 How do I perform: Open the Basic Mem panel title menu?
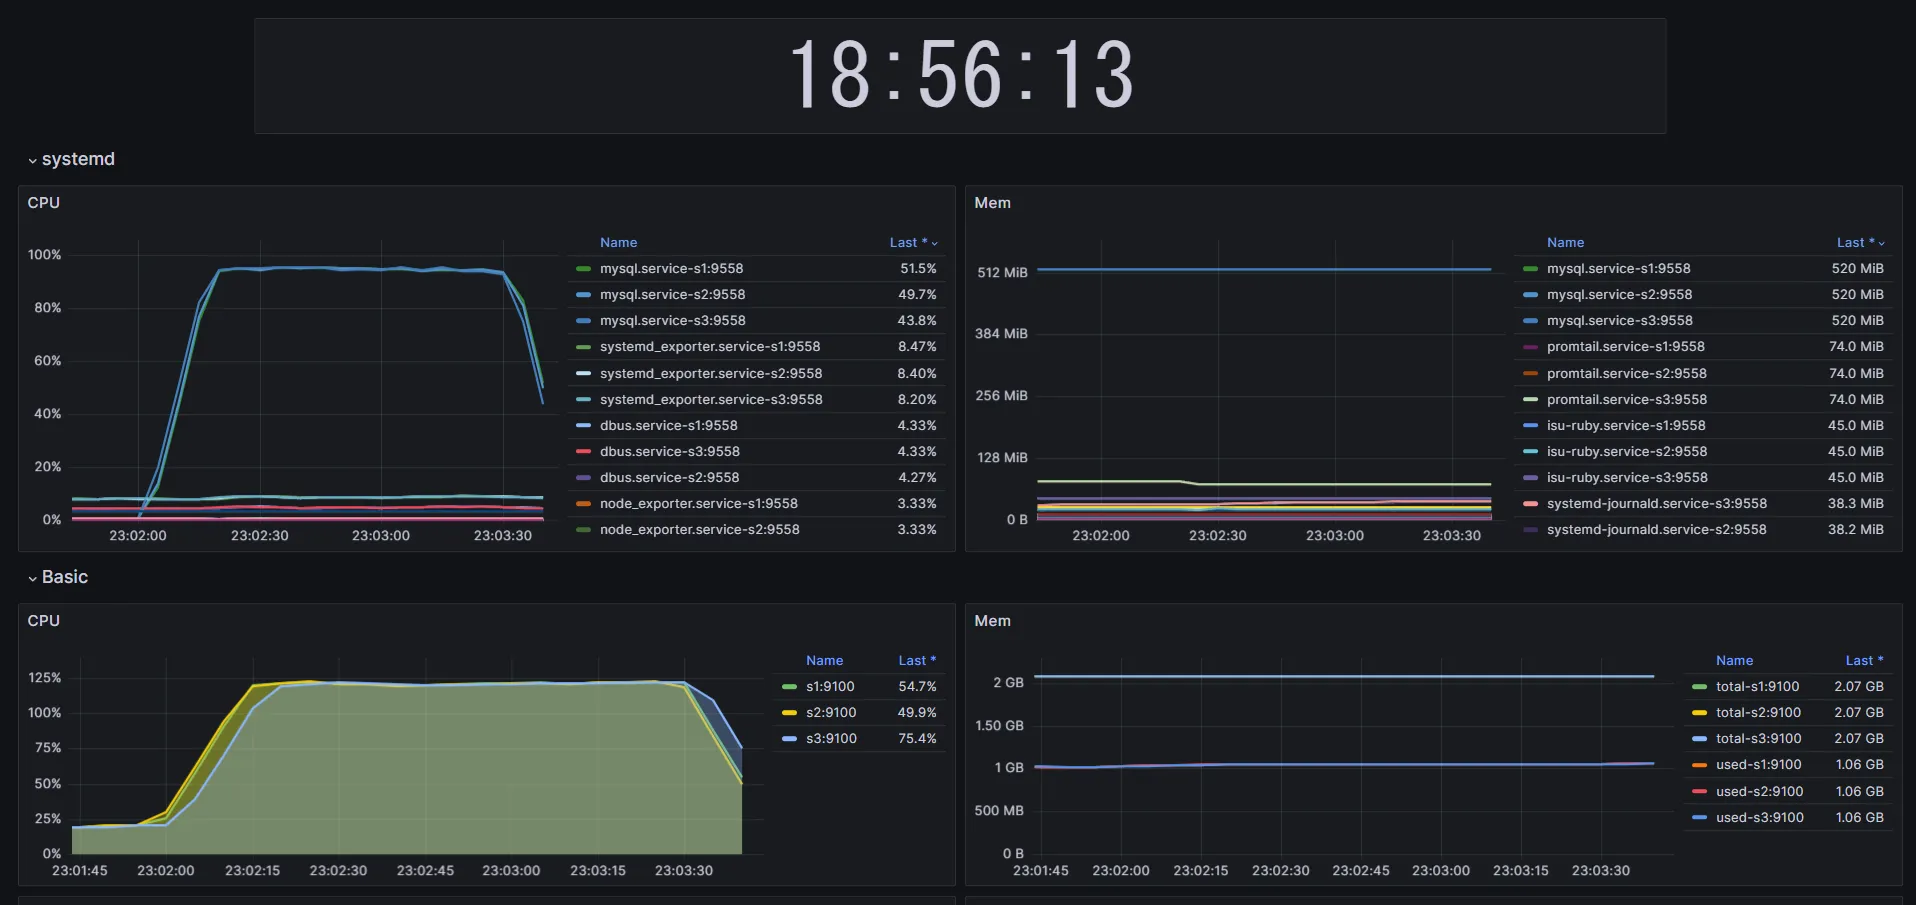(x=992, y=621)
